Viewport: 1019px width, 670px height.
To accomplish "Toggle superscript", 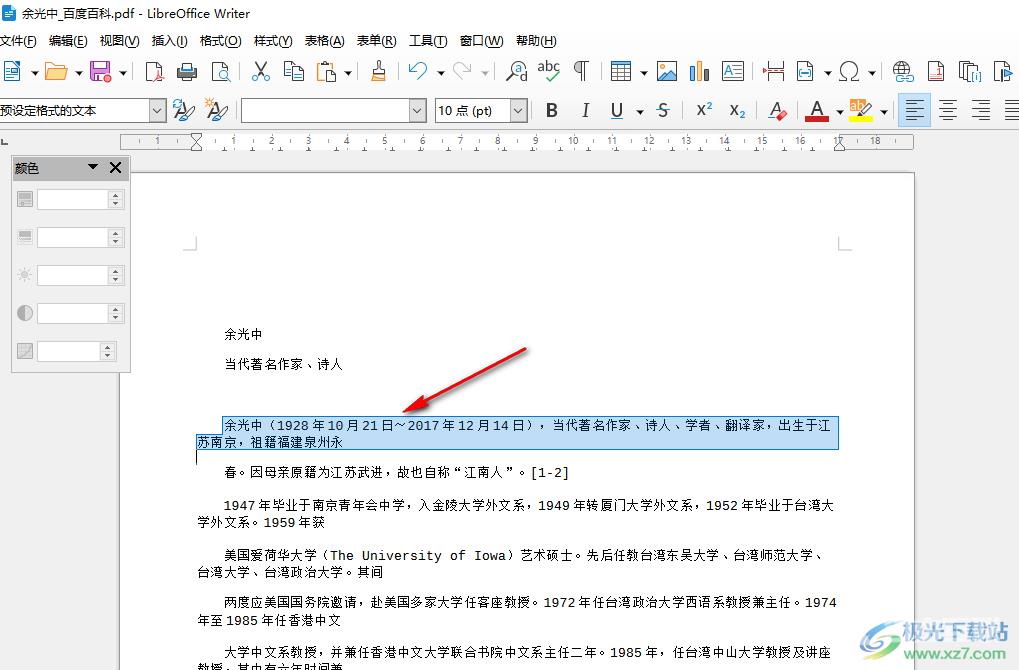I will click(x=704, y=110).
